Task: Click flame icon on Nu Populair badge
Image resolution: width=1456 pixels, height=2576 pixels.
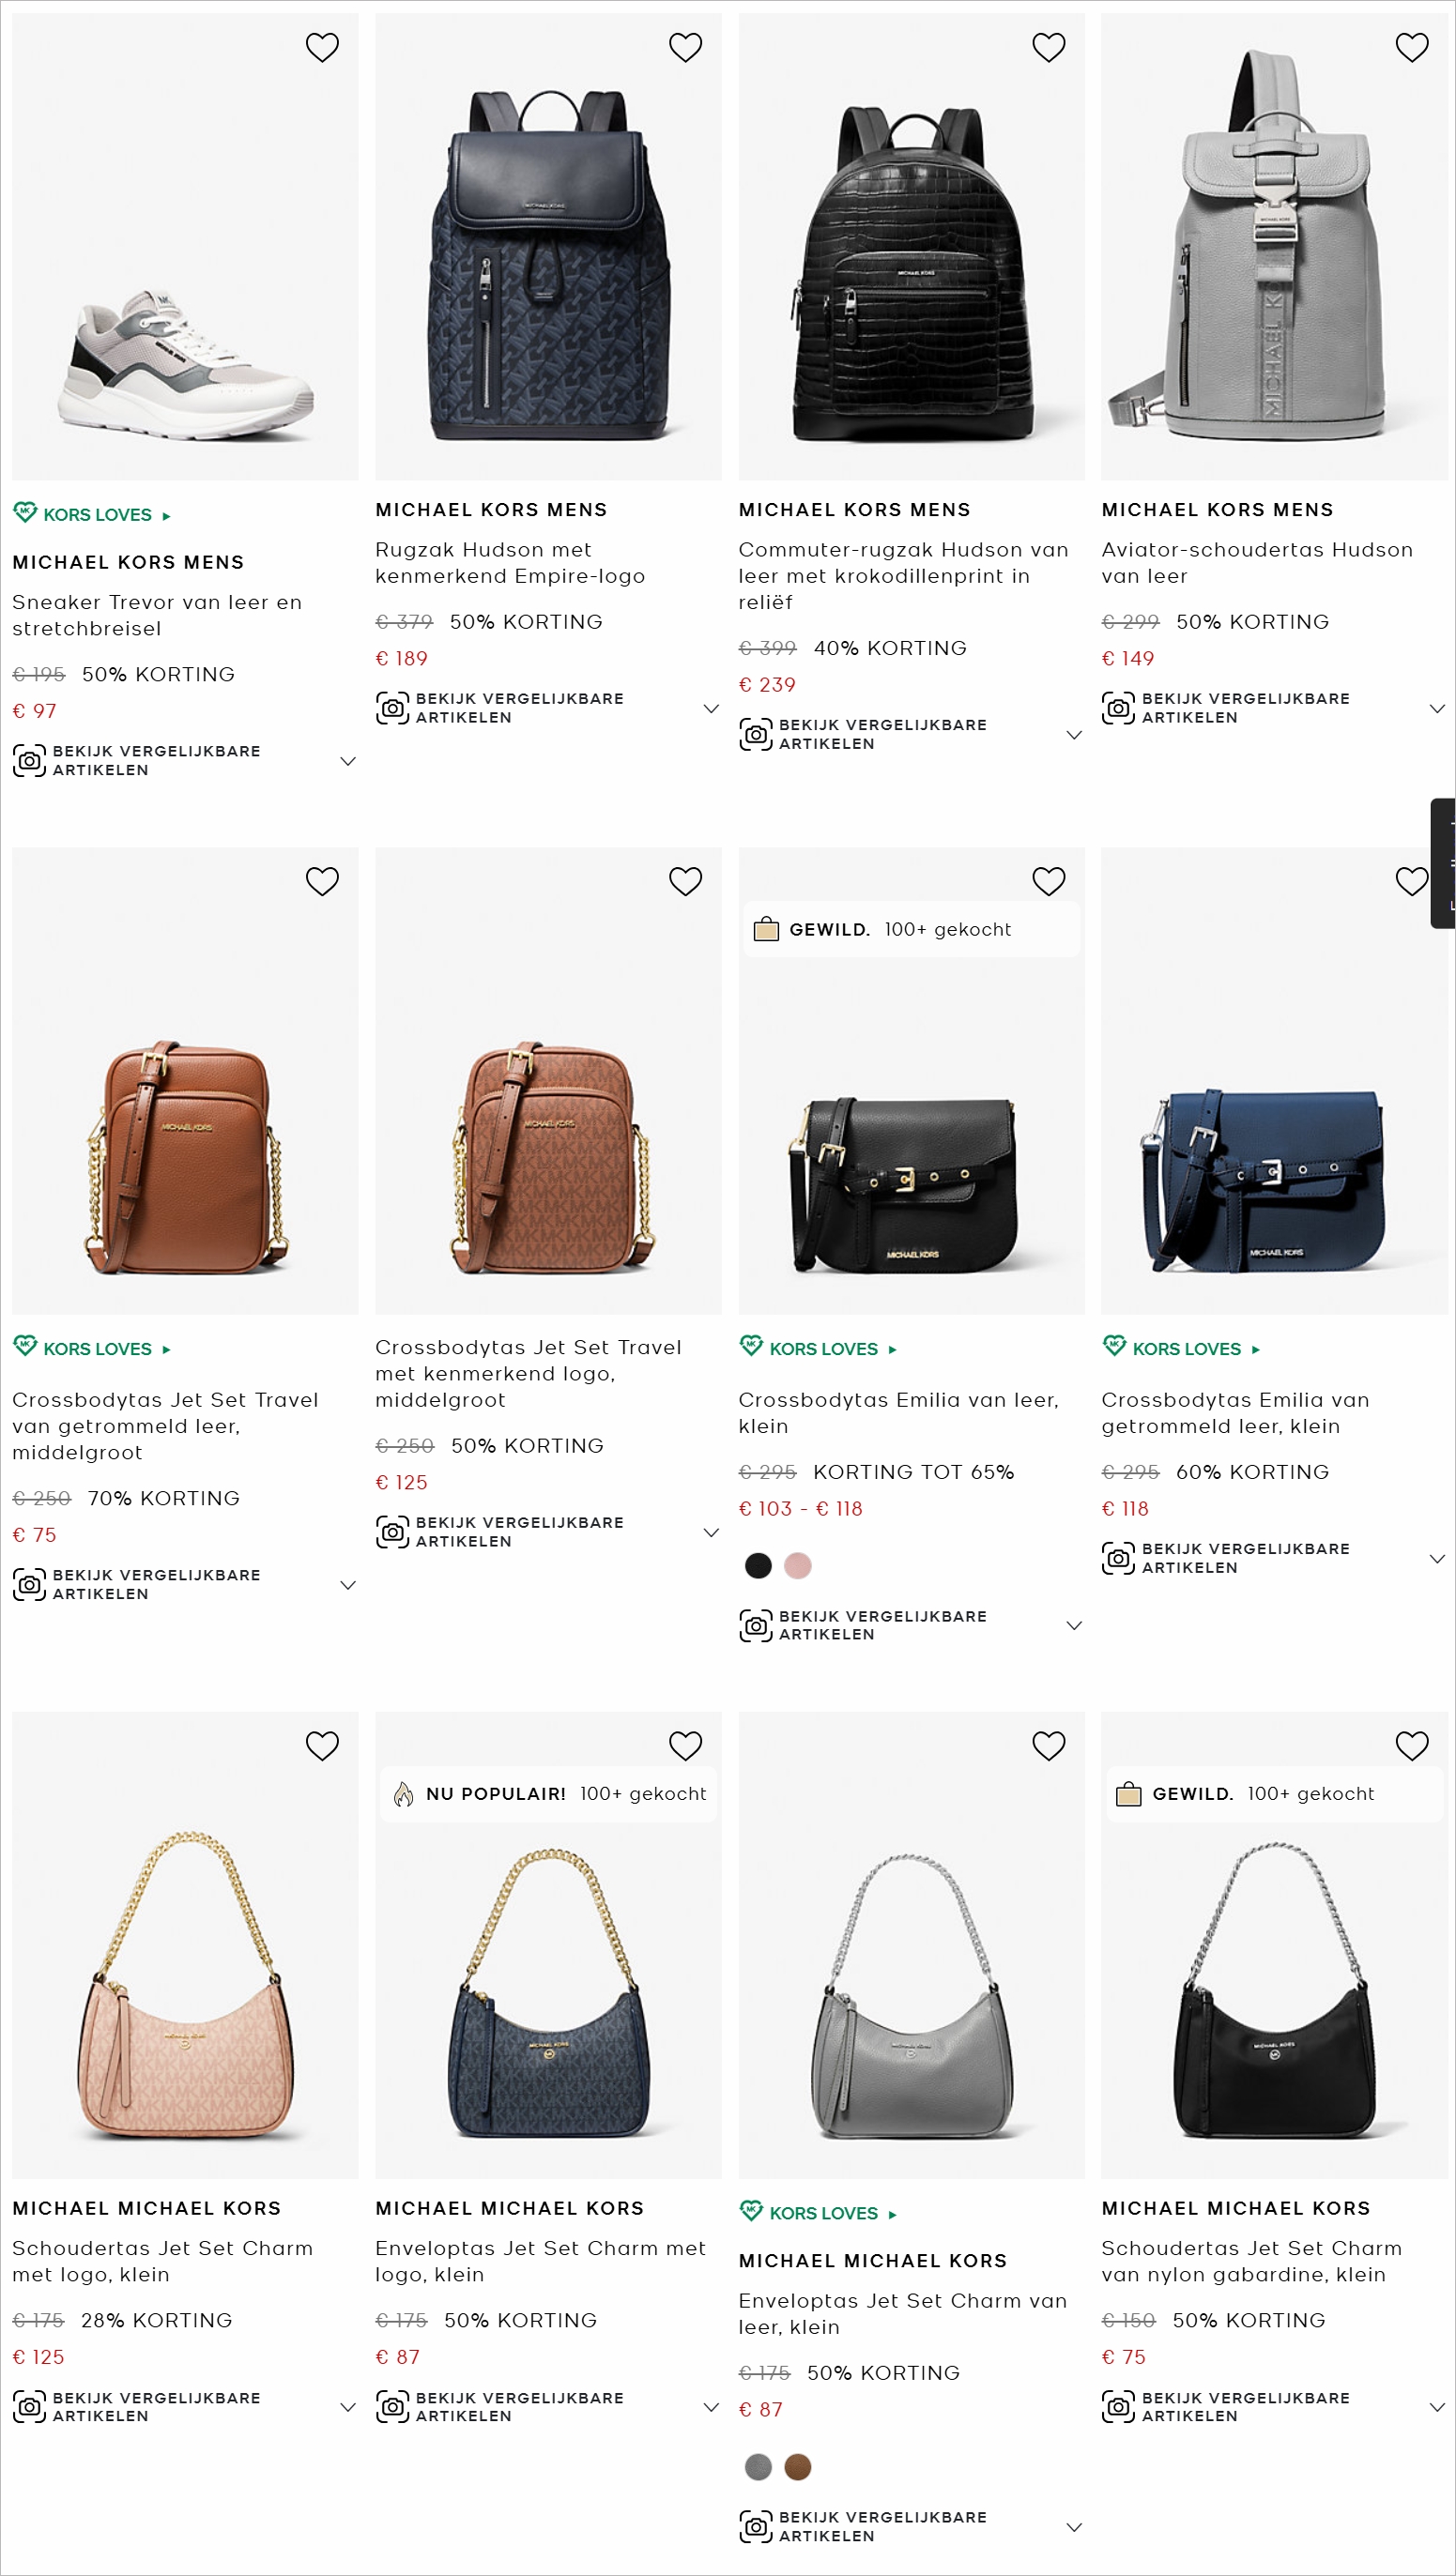Action: (x=403, y=1794)
